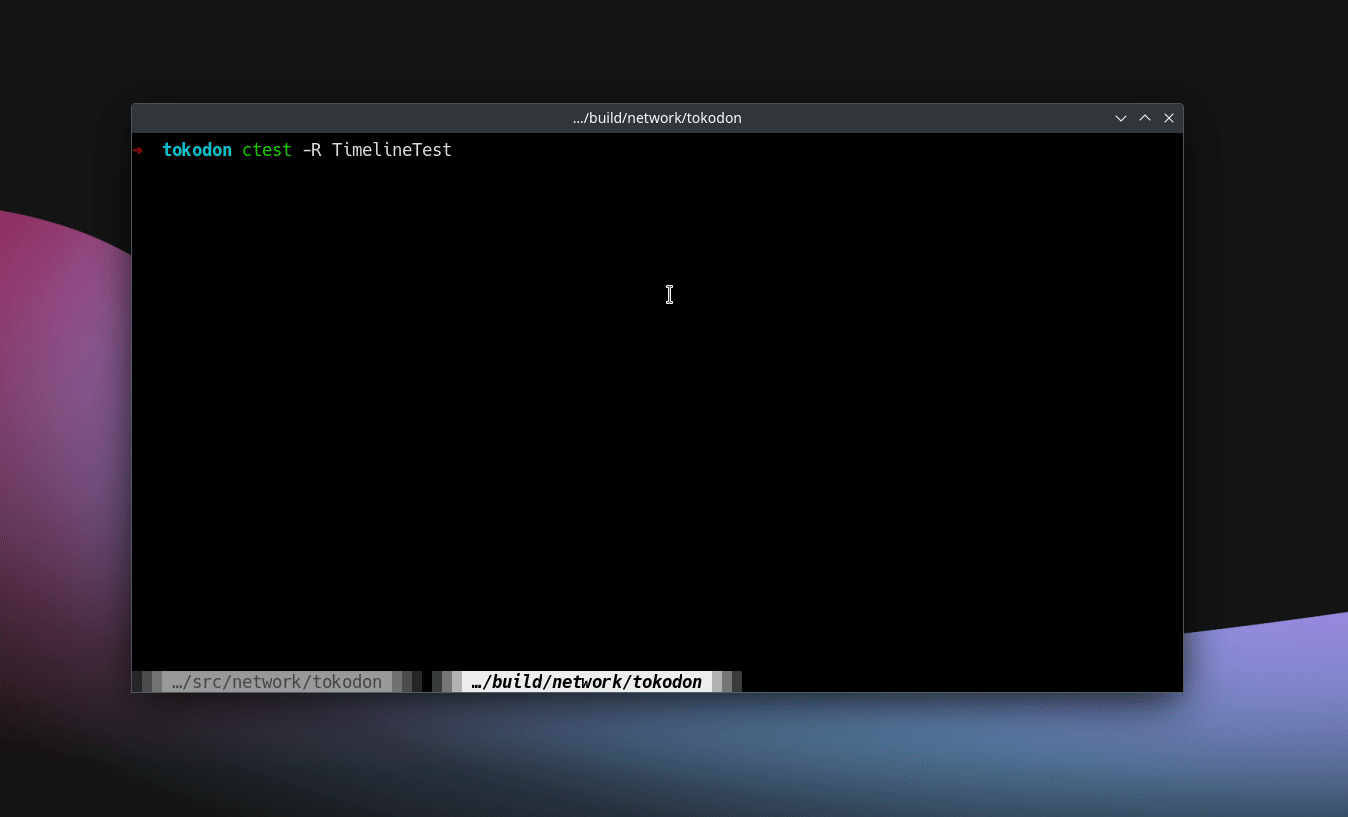The width and height of the screenshot is (1348, 817).
Task: Click the red prompt arrow in the terminal
Action: point(138,151)
